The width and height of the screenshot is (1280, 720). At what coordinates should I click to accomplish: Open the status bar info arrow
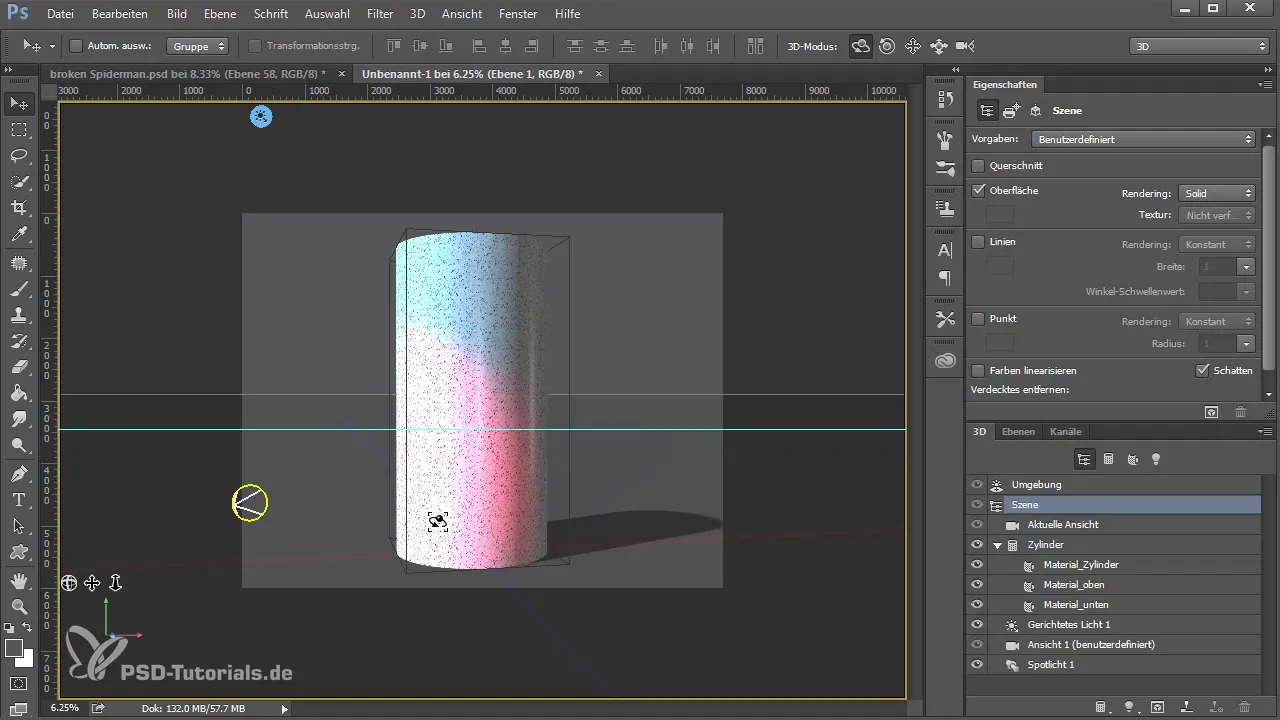pyautogui.click(x=284, y=709)
